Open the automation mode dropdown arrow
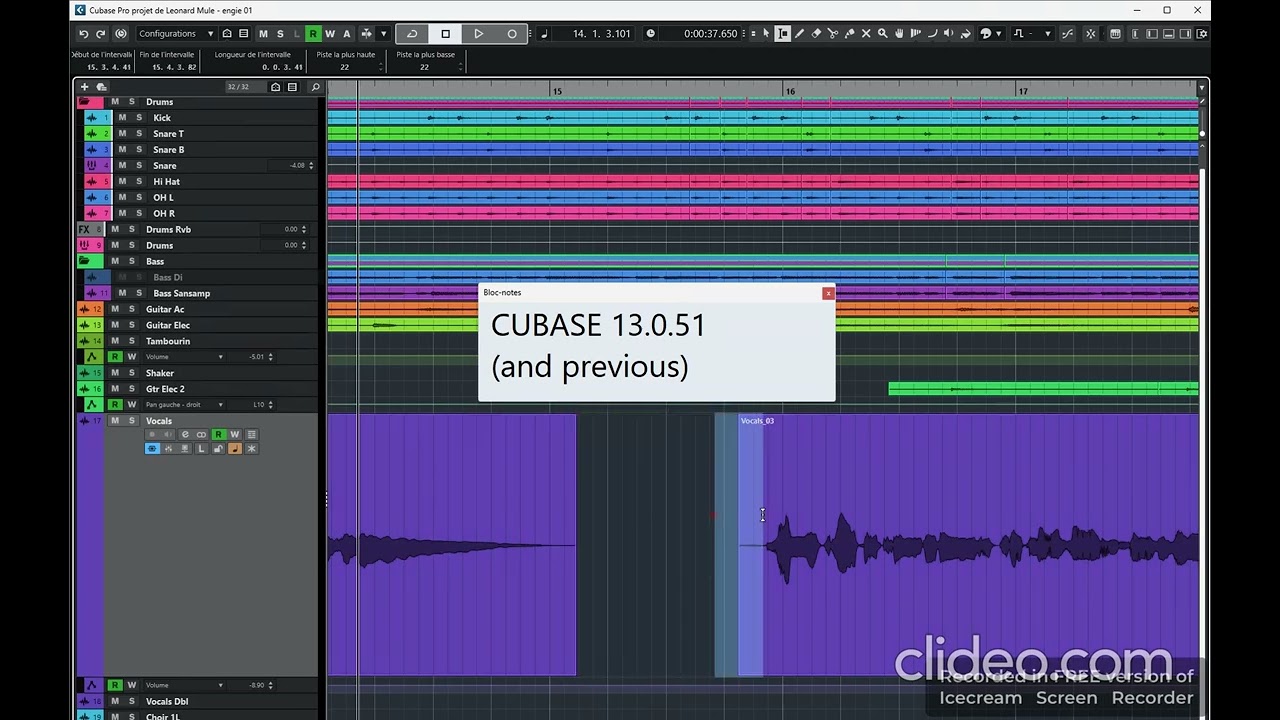1280x720 pixels. coord(383,33)
